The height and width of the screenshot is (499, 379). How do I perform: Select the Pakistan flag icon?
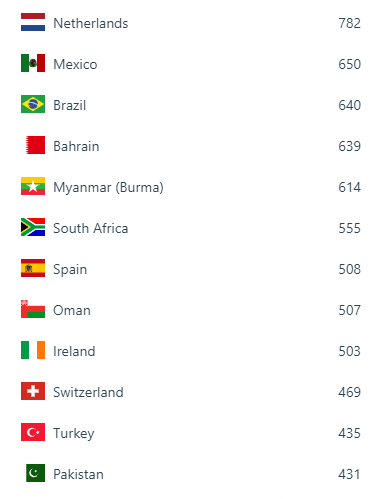tap(35, 473)
